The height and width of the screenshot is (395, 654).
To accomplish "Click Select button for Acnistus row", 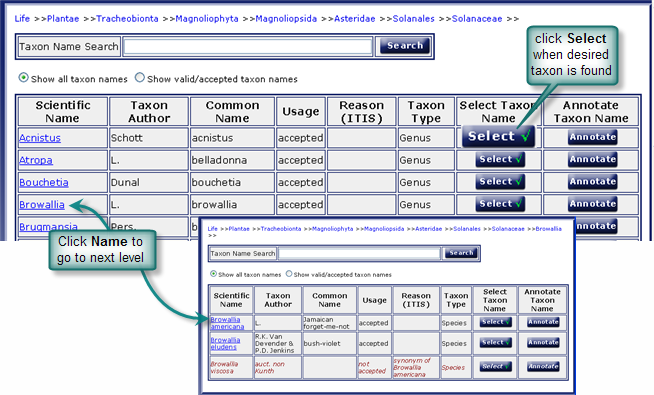I will pos(498,136).
